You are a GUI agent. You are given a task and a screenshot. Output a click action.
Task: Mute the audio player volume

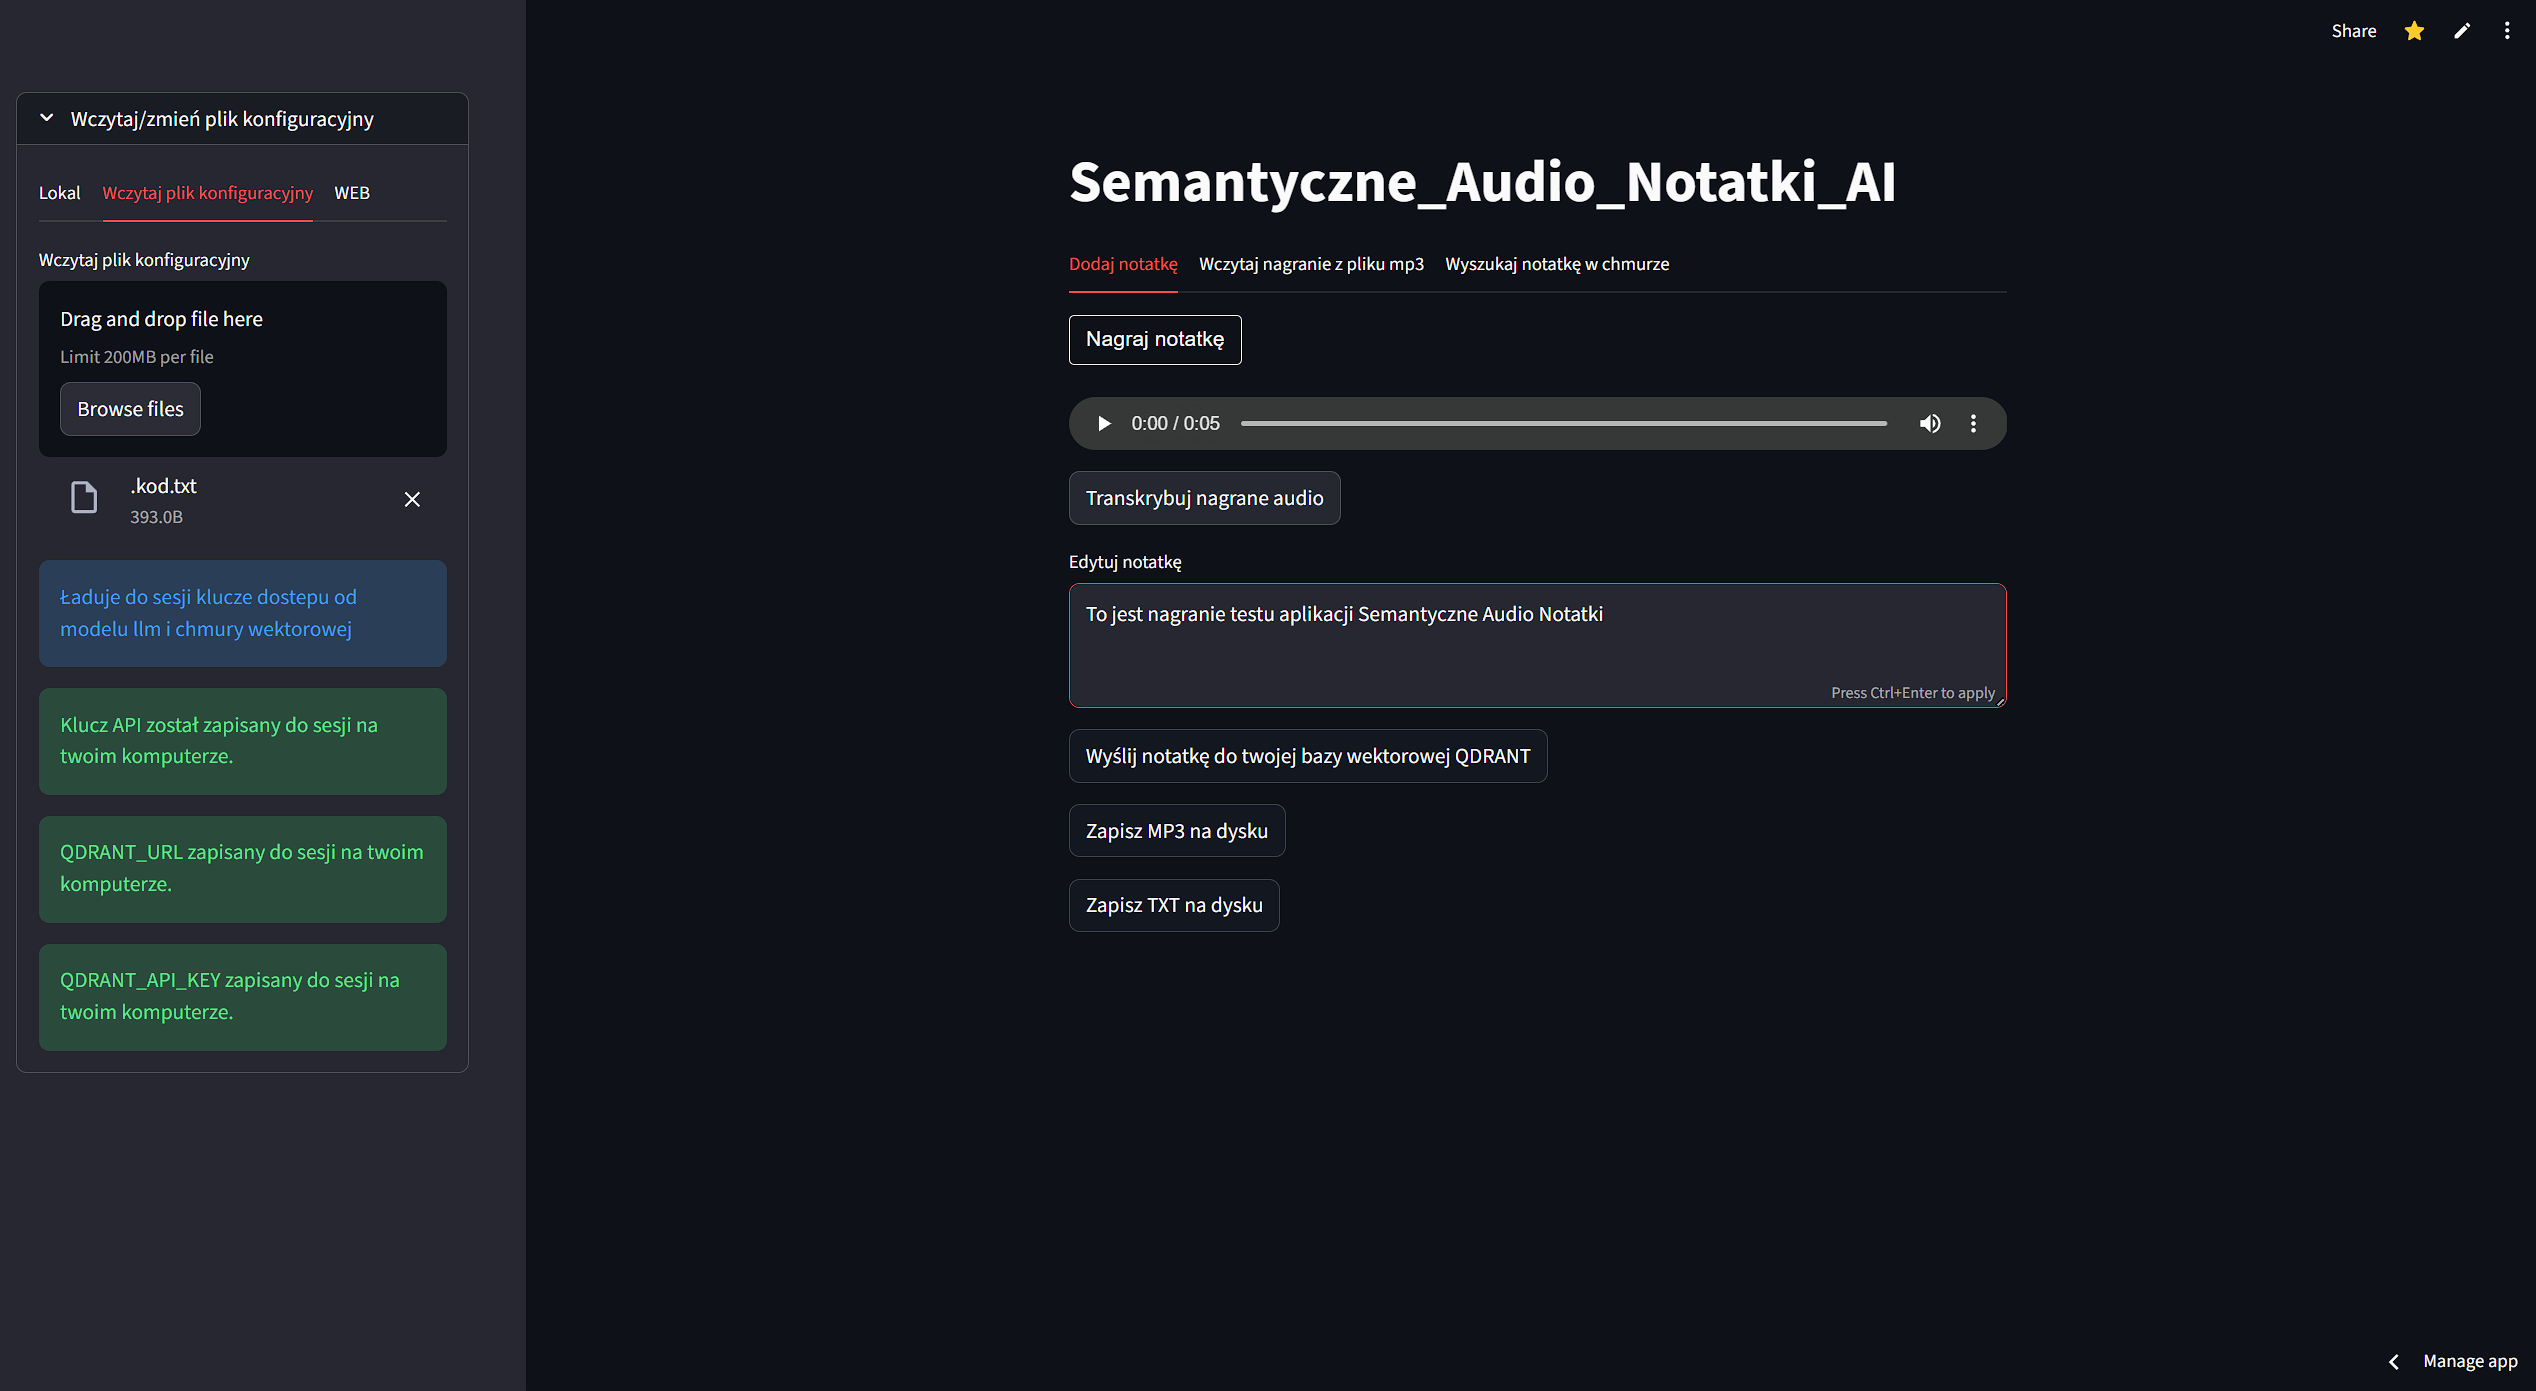pyautogui.click(x=1930, y=424)
